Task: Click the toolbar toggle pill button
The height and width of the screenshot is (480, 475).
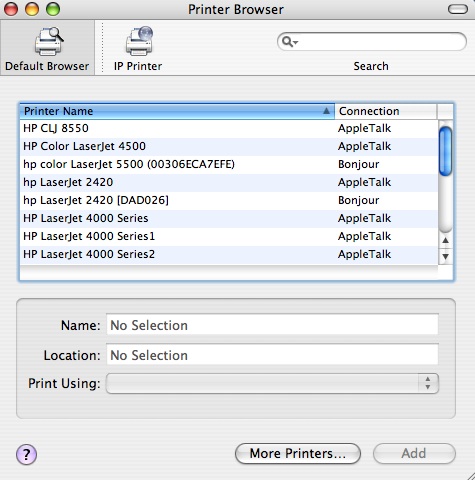Action: (458, 9)
